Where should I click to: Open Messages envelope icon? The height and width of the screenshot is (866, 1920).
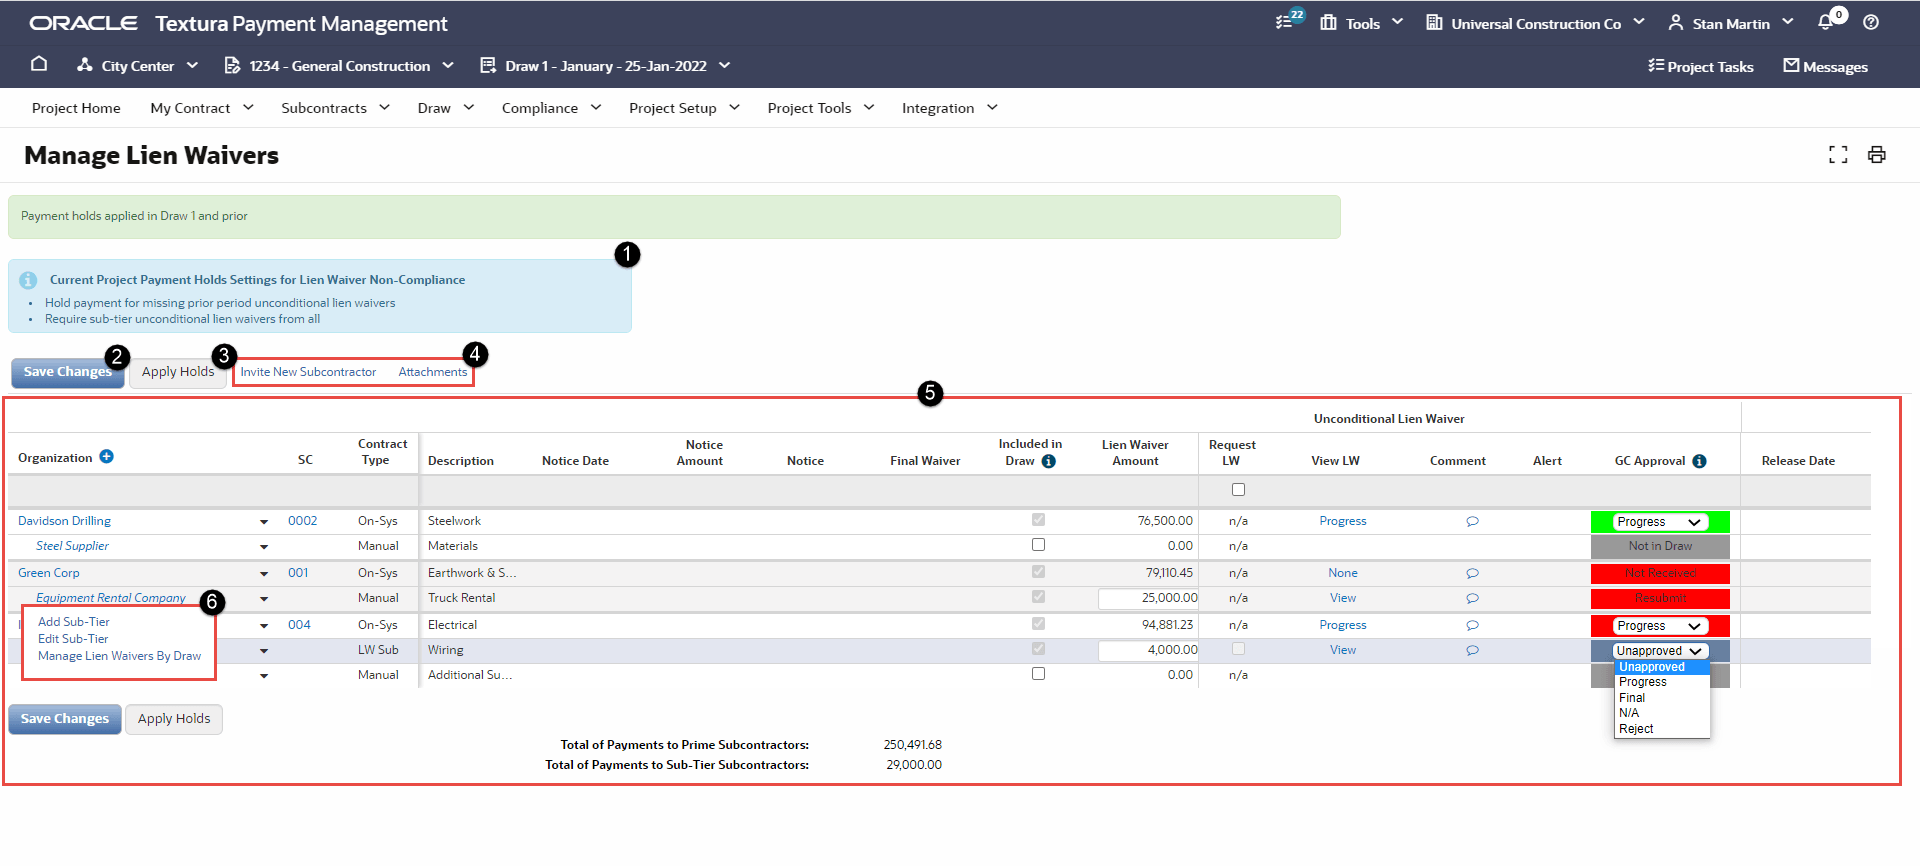(x=1791, y=65)
